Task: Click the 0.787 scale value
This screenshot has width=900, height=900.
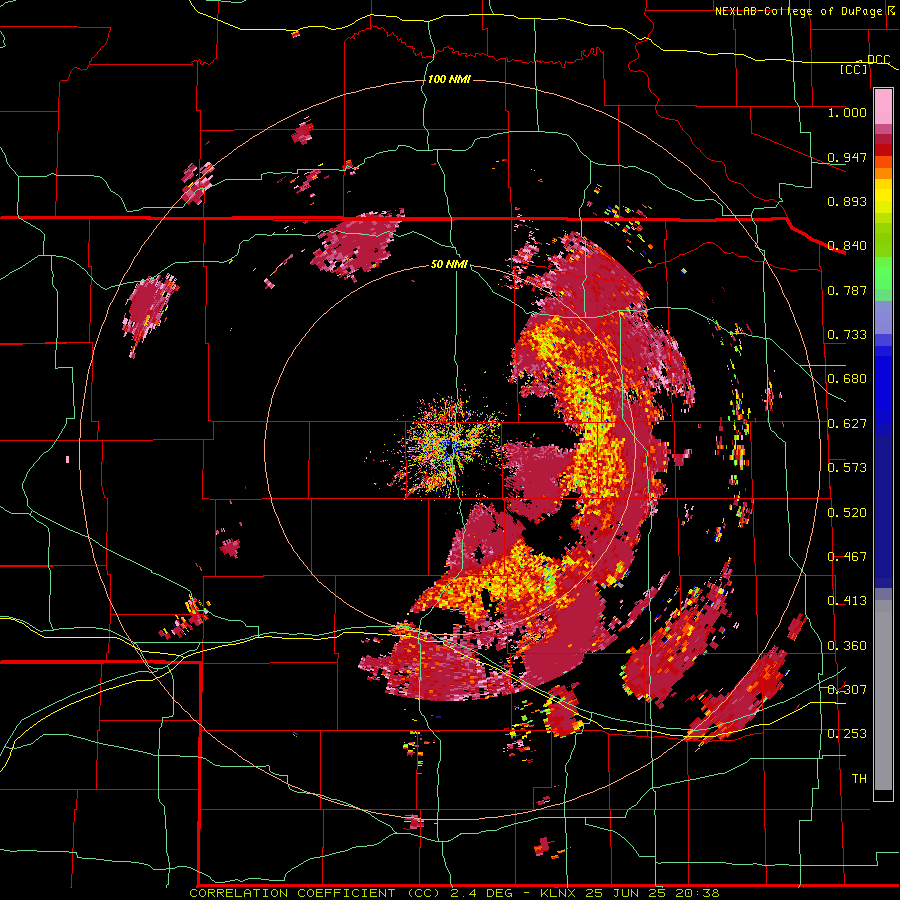Action: pyautogui.click(x=847, y=290)
